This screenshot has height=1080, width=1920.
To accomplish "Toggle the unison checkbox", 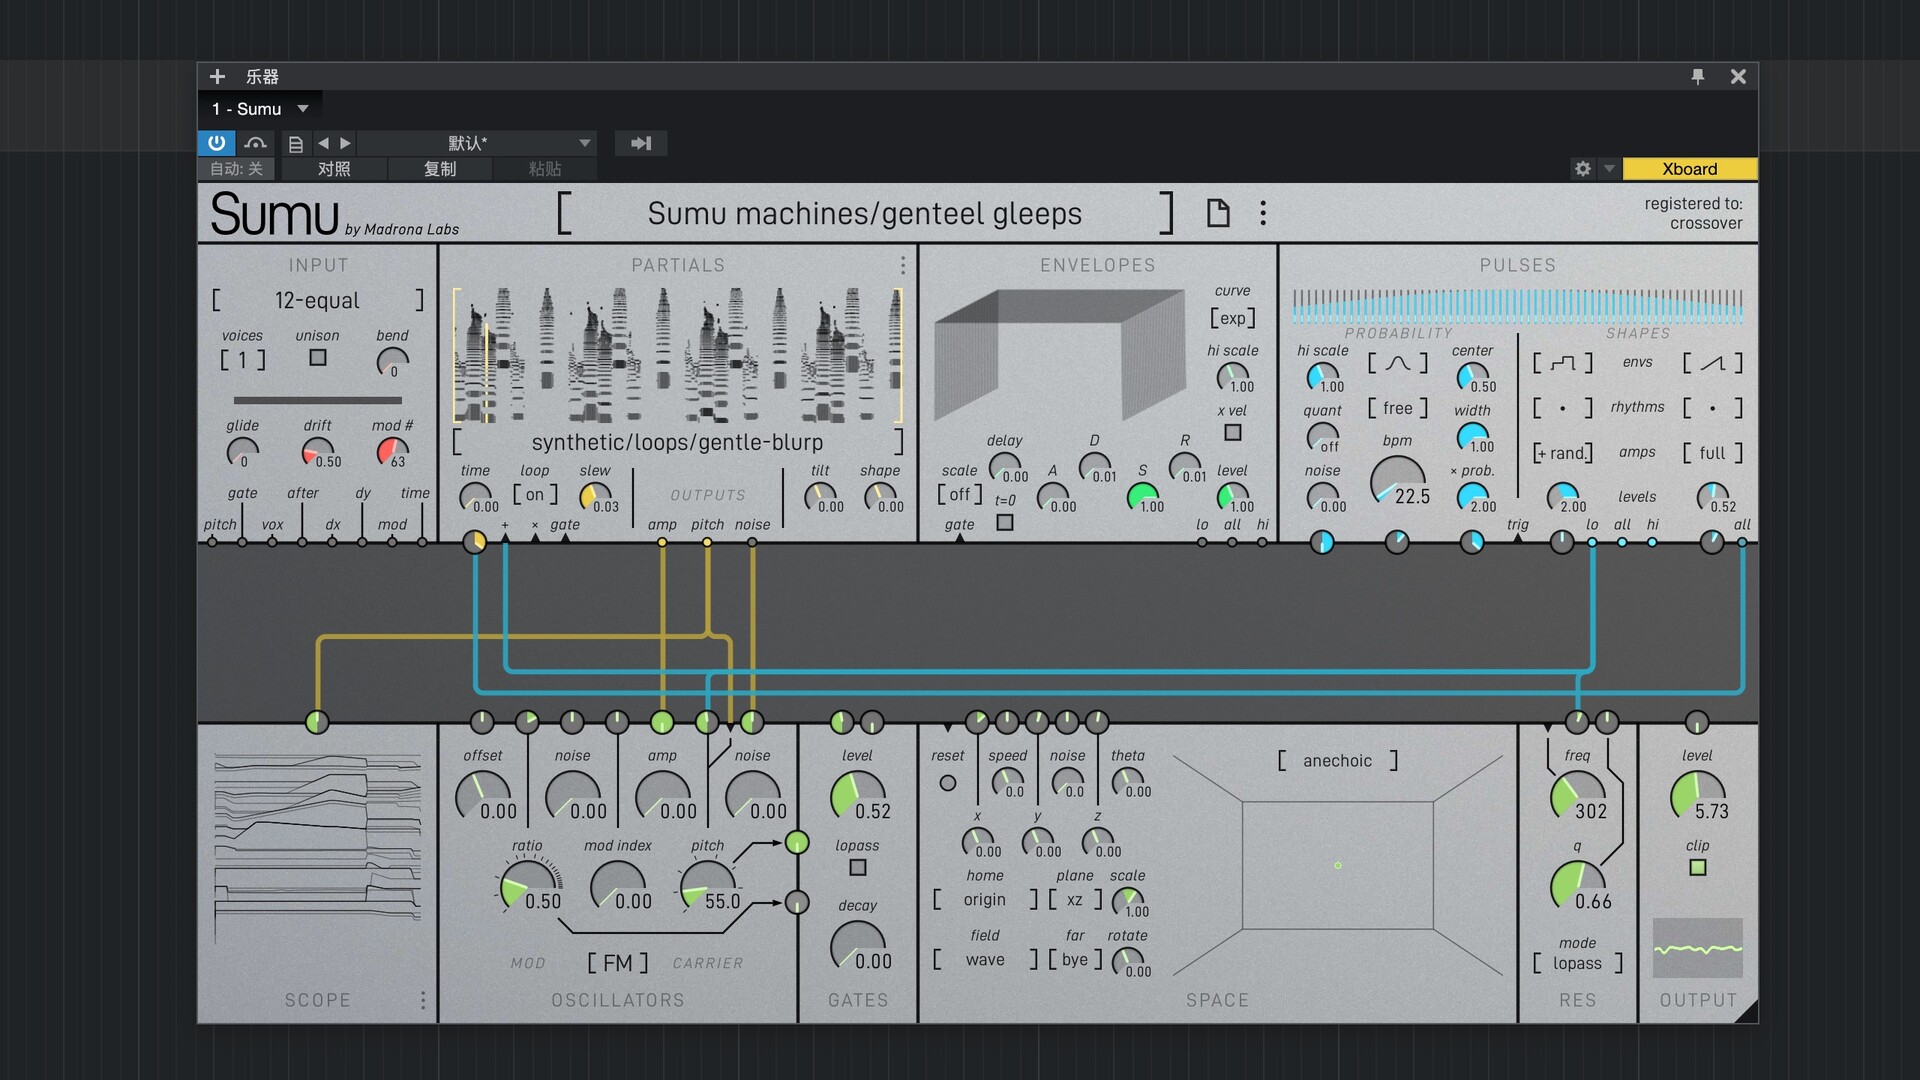I will pos(318,357).
